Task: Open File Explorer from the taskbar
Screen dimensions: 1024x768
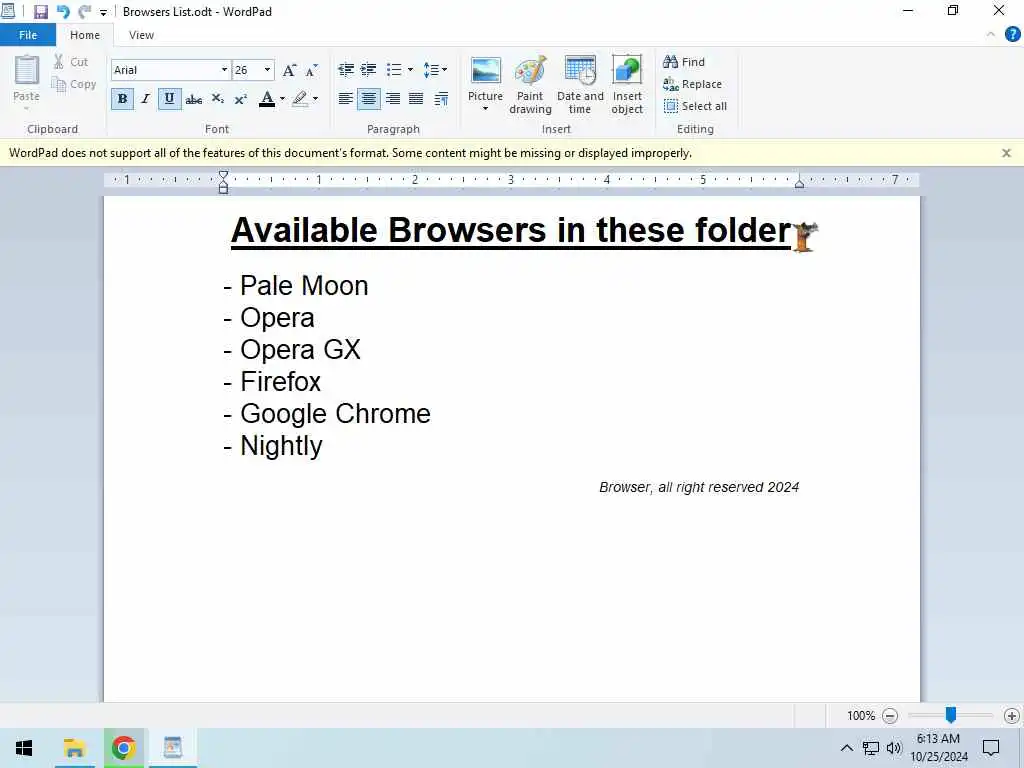Action: (x=75, y=748)
